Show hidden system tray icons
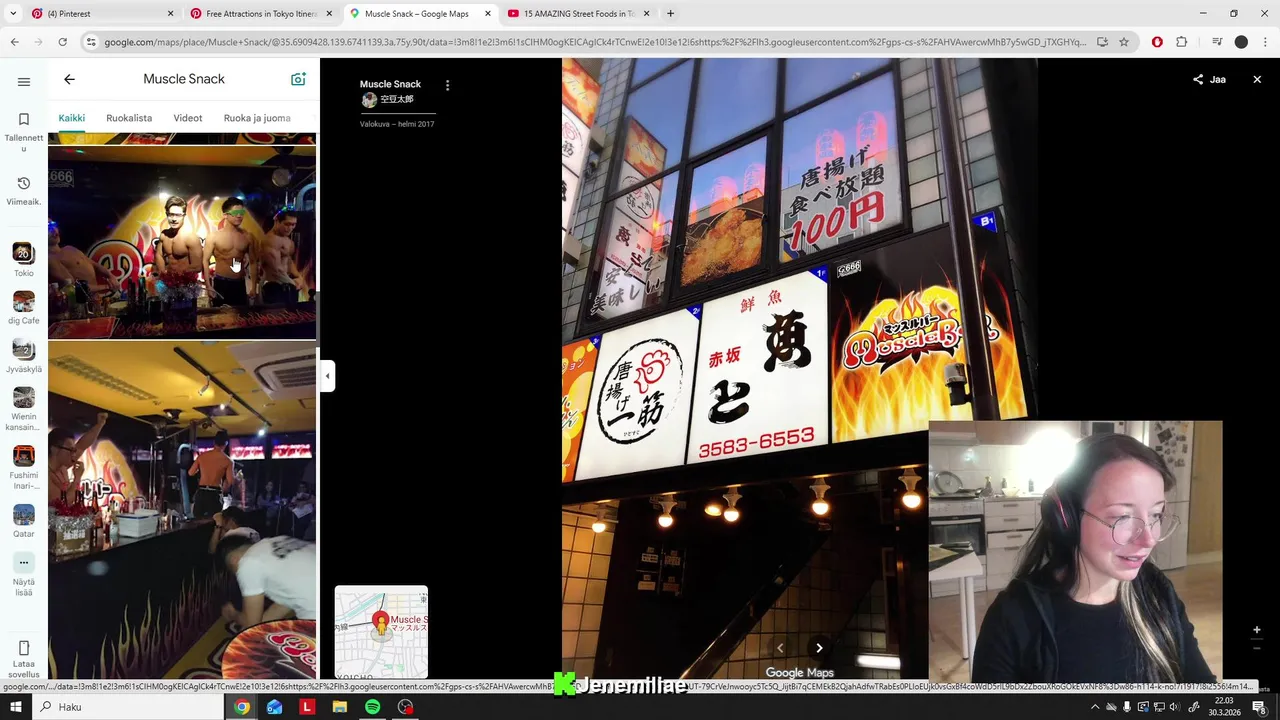Viewport: 1280px width, 720px height. [x=1094, y=707]
